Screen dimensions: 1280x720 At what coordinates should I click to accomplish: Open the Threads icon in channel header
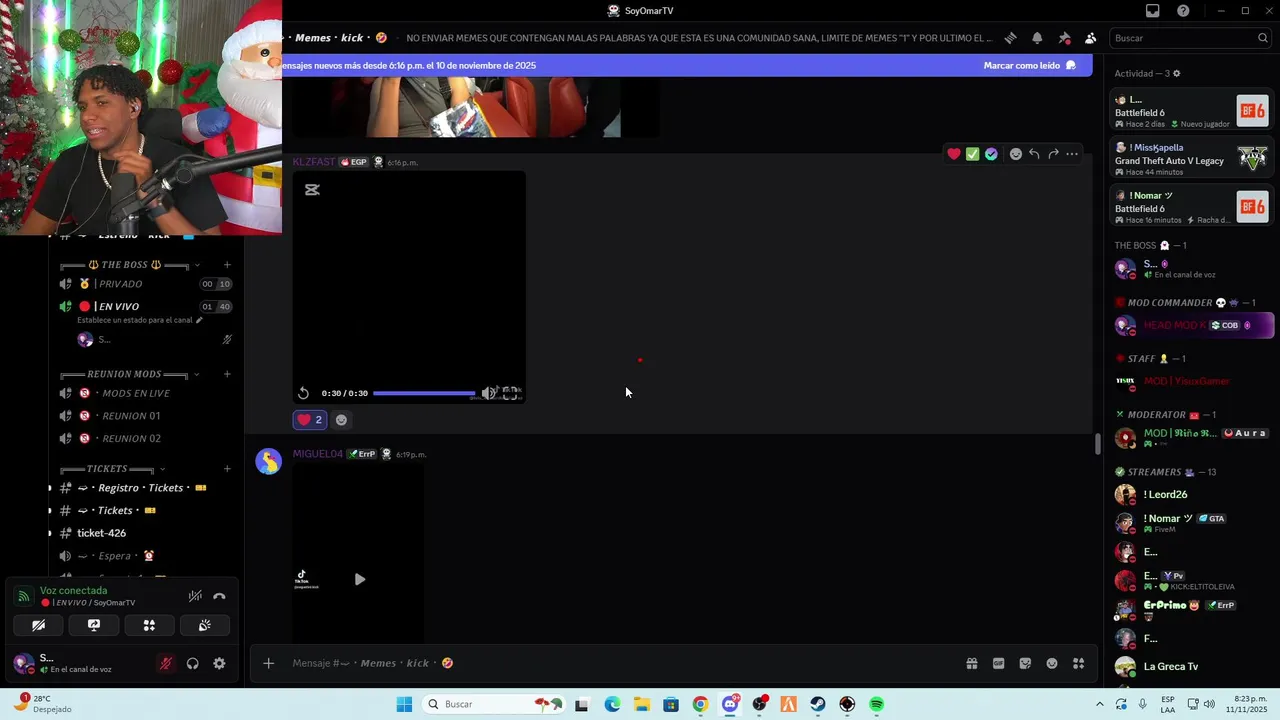[1011, 38]
